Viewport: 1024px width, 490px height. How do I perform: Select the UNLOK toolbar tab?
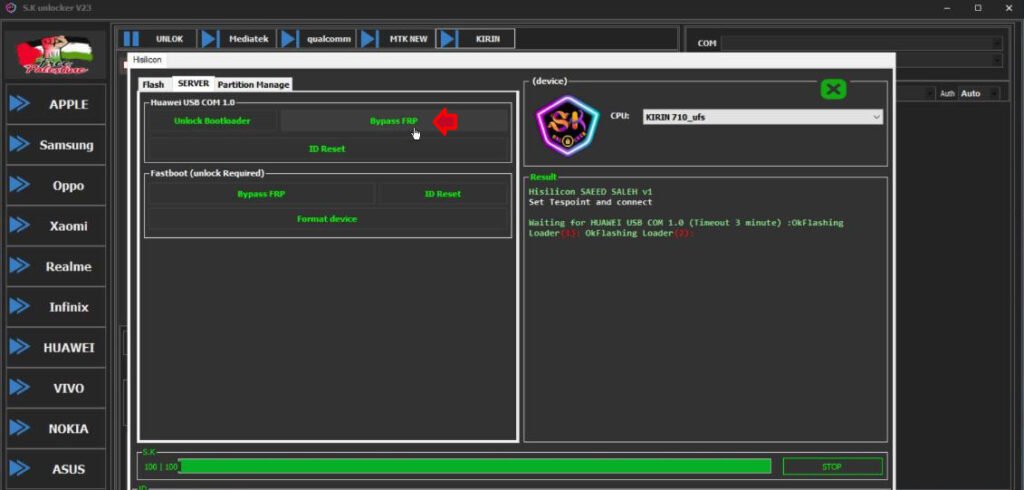(x=157, y=39)
